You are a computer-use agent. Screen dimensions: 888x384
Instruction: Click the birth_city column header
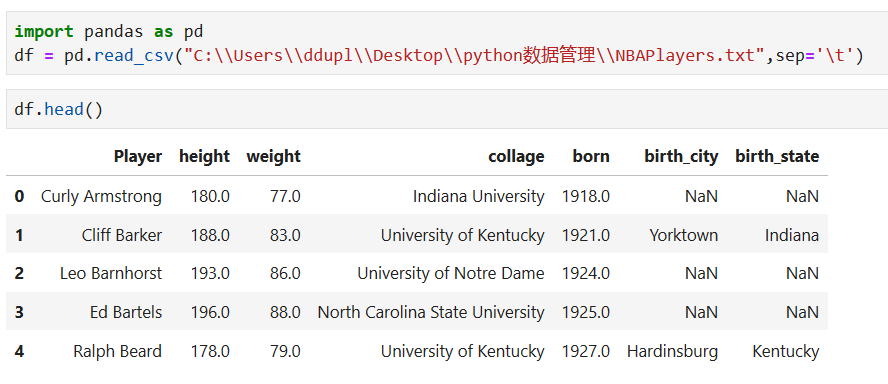coord(681,156)
